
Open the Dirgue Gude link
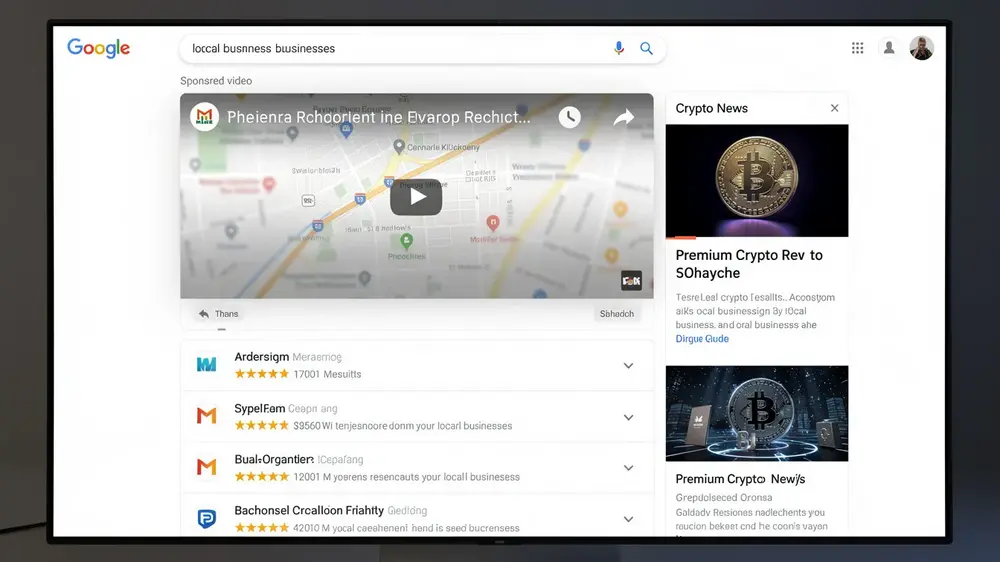coord(702,339)
